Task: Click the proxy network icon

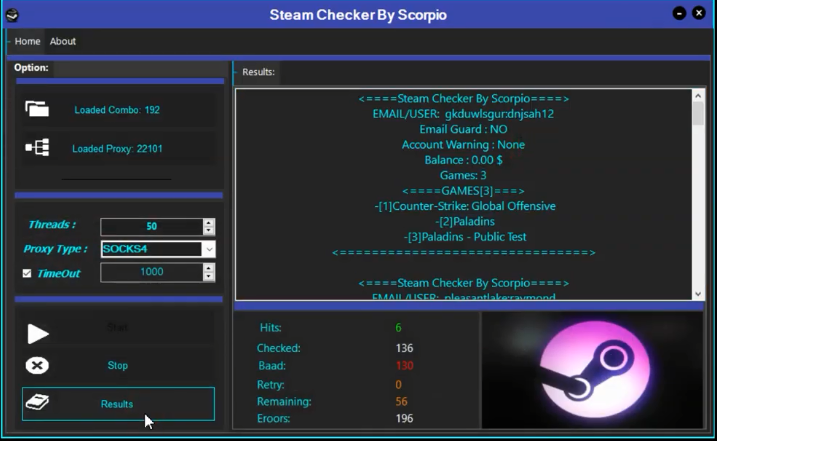Action: tap(37, 148)
